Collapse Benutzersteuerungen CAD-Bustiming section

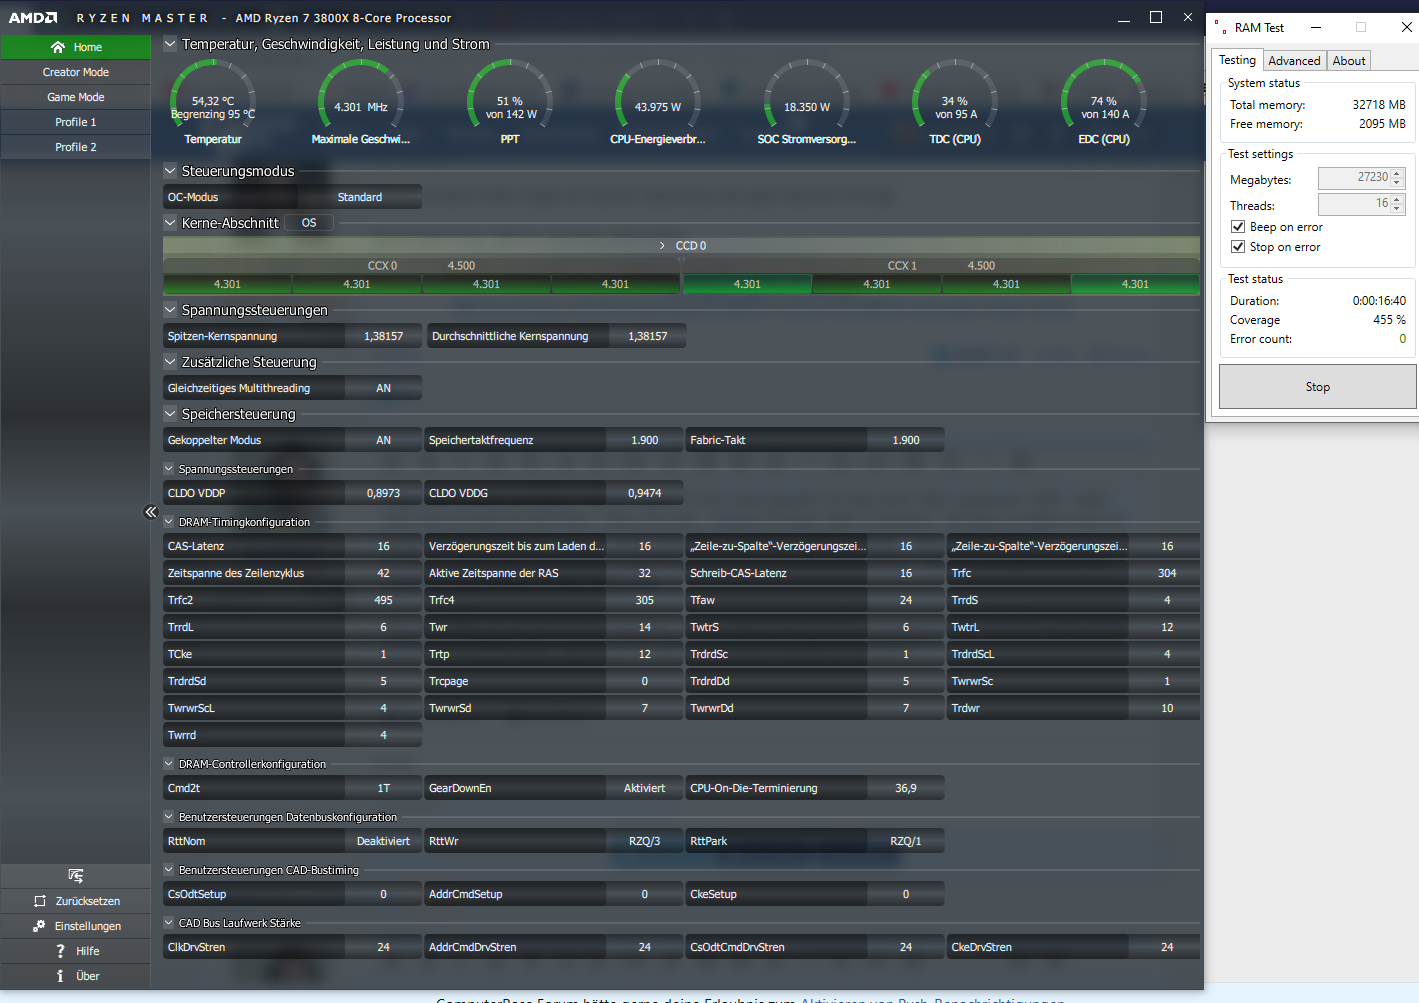pyautogui.click(x=169, y=870)
